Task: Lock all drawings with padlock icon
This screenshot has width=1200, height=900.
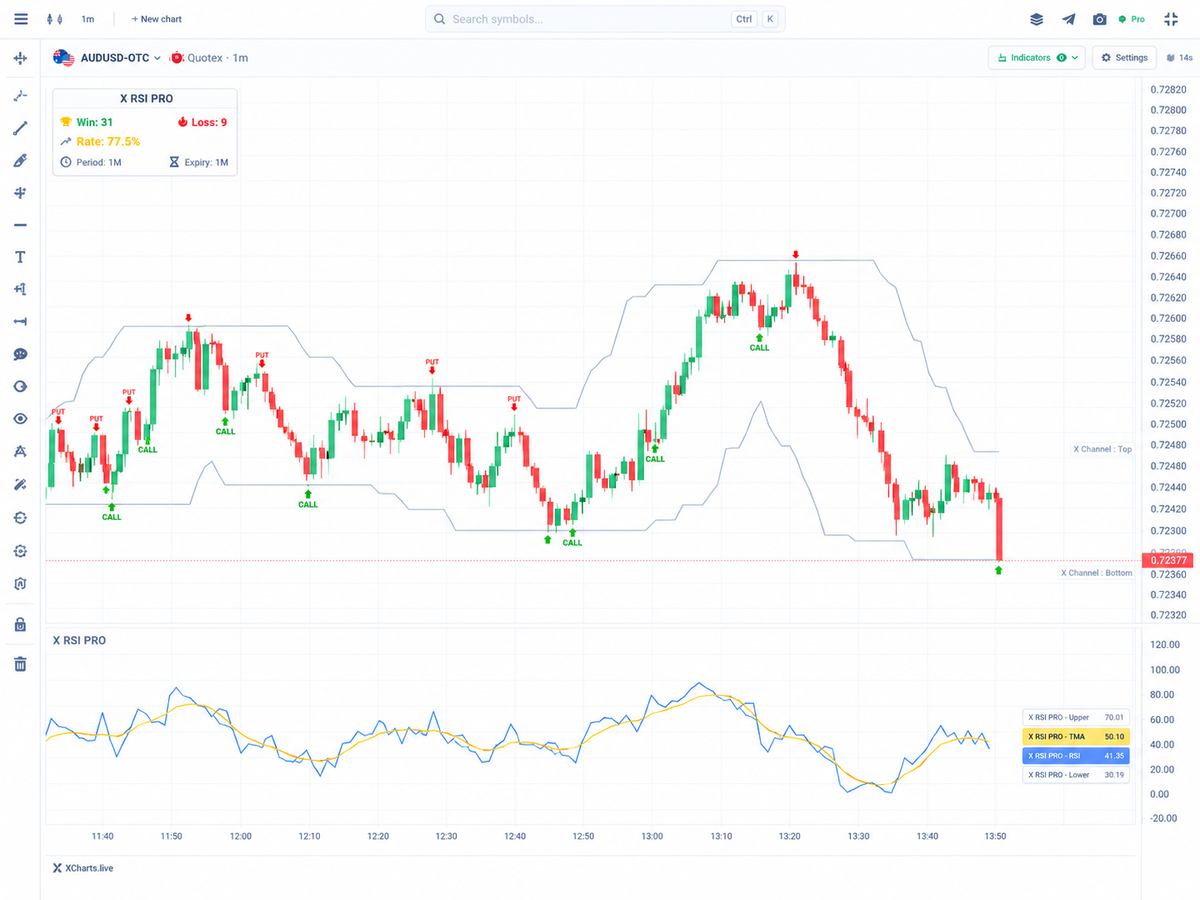Action: [x=20, y=625]
